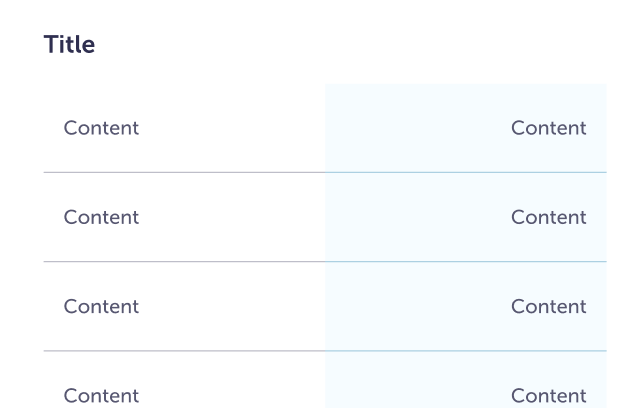Click the second row's highlighted right "Content" text
Image resolution: width=638 pixels, height=408 pixels.
[548, 217]
